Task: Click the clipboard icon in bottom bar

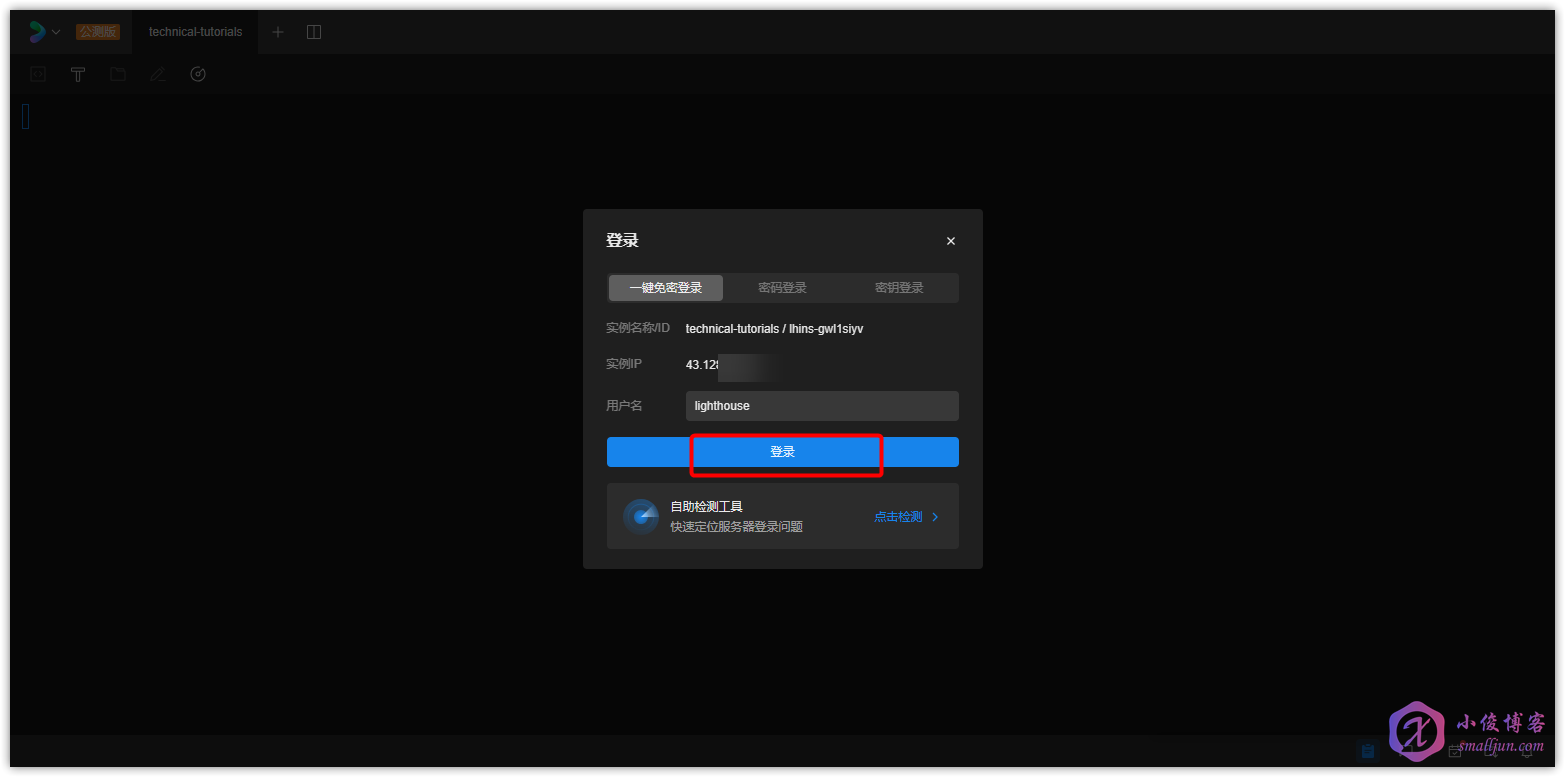Action: pyautogui.click(x=1368, y=750)
